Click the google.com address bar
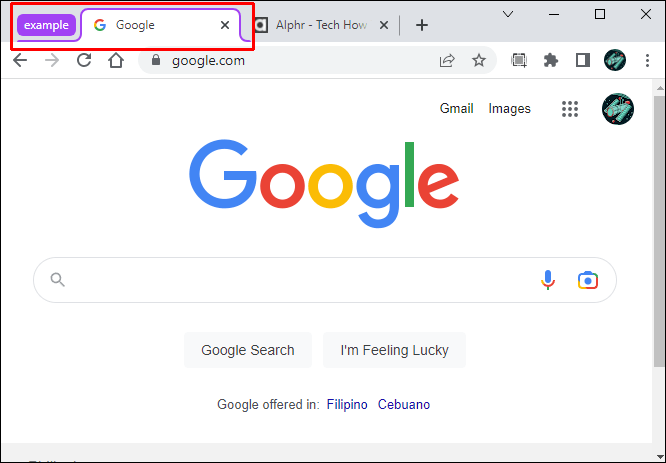The image size is (666, 463). (x=290, y=60)
